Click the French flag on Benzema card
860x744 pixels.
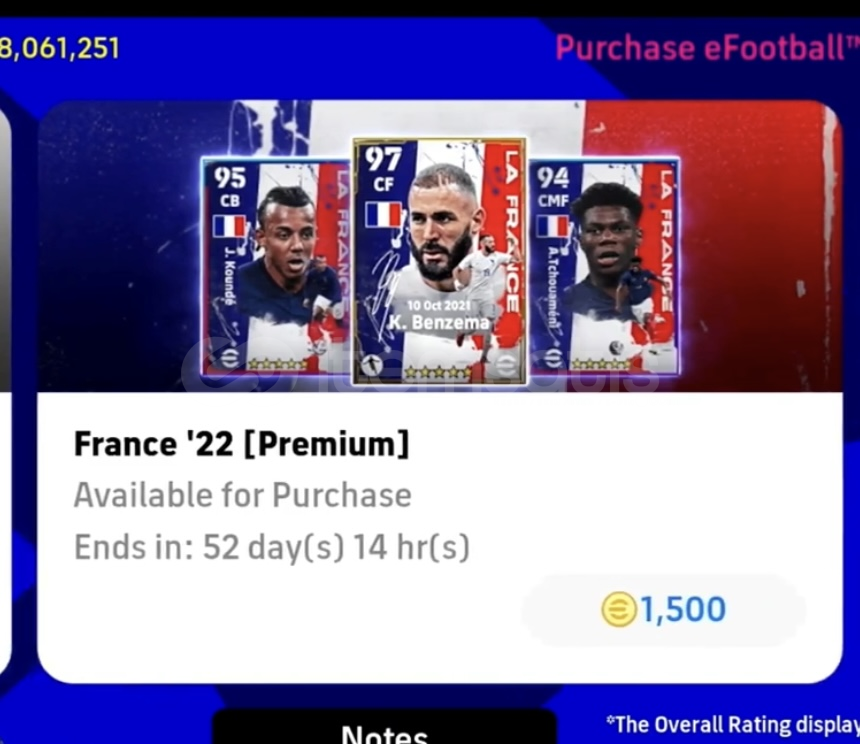coord(384,214)
